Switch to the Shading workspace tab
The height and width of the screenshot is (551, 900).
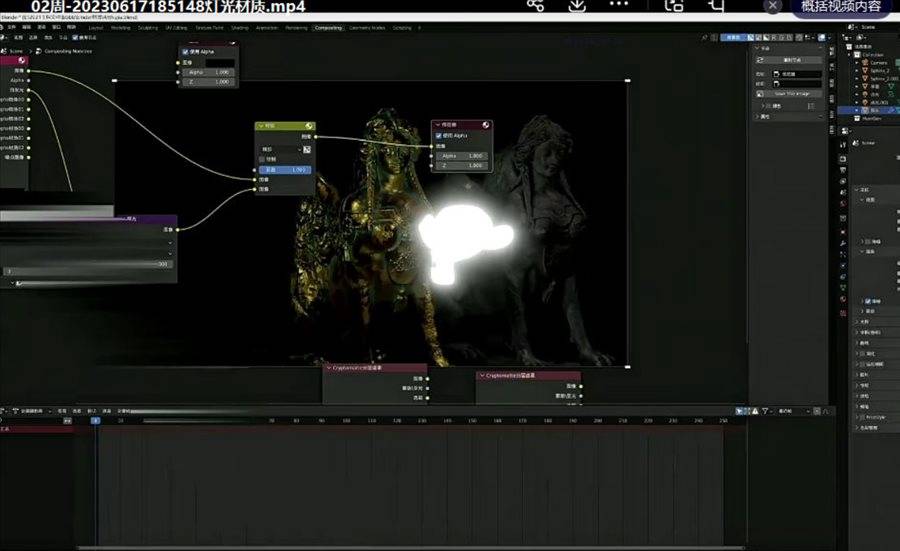click(x=240, y=28)
